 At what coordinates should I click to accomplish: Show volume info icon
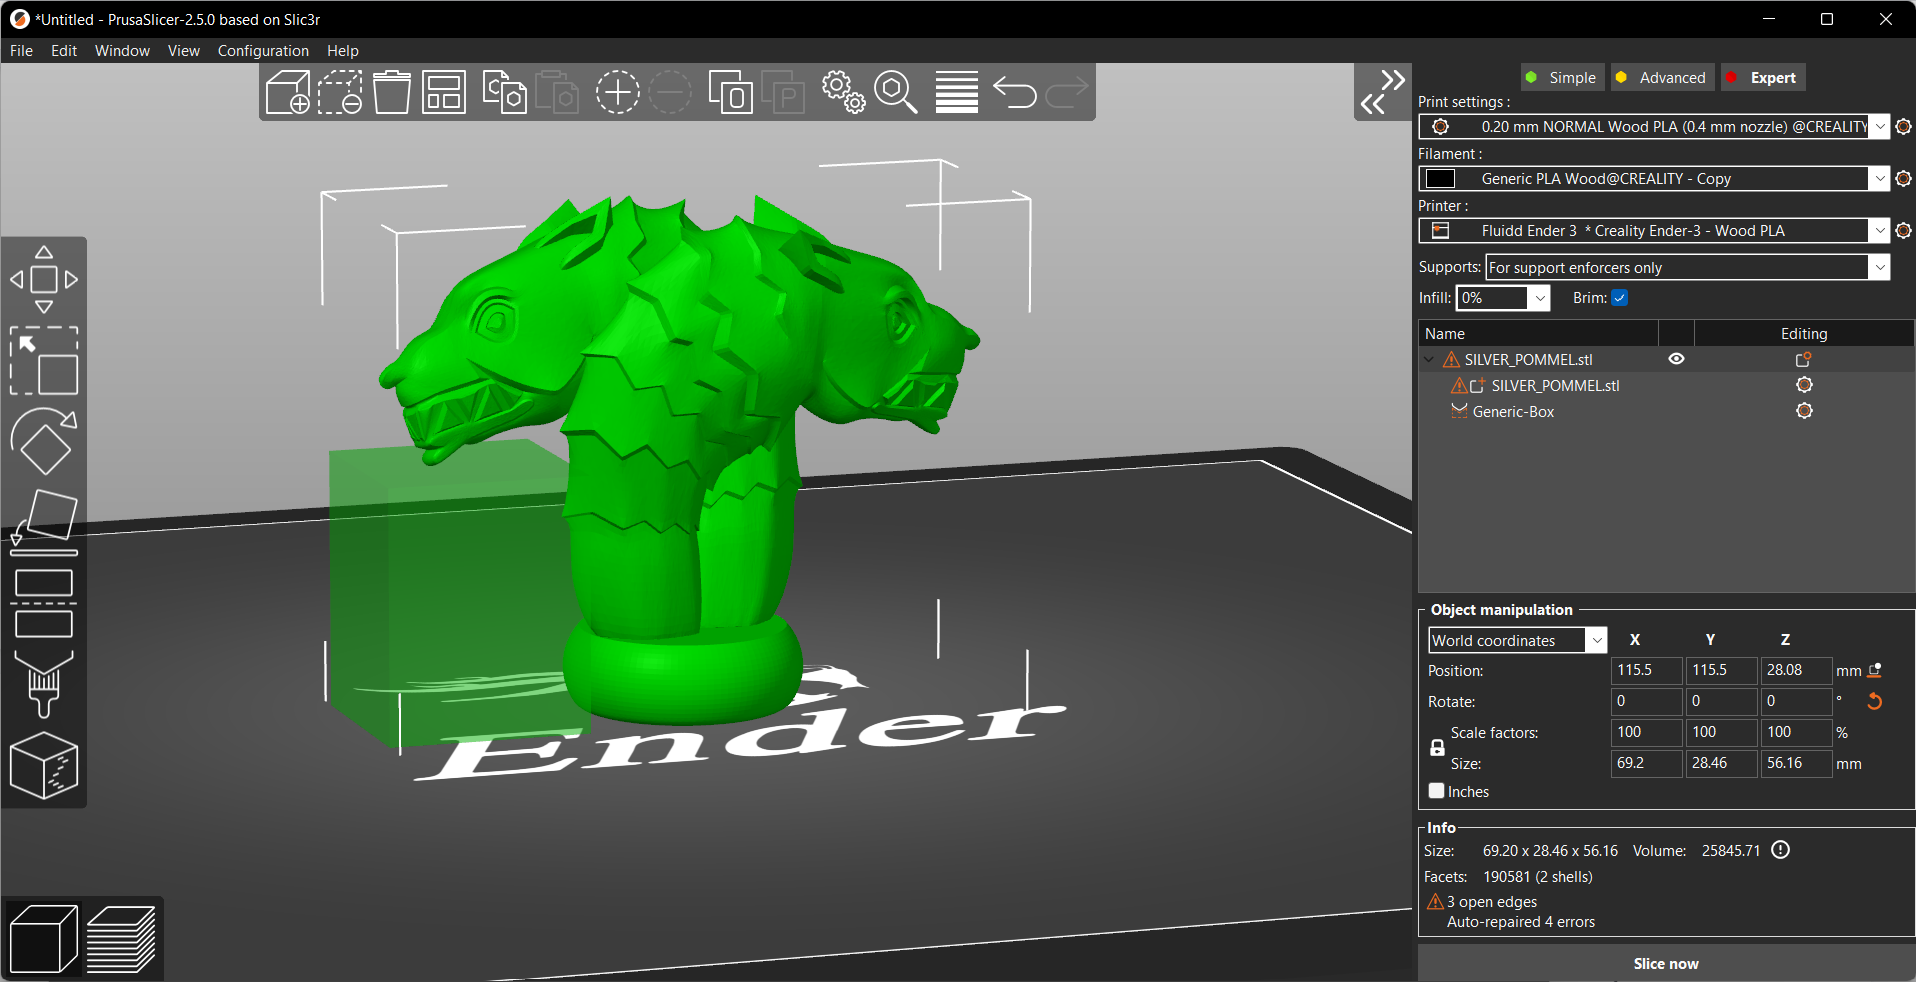(1781, 850)
